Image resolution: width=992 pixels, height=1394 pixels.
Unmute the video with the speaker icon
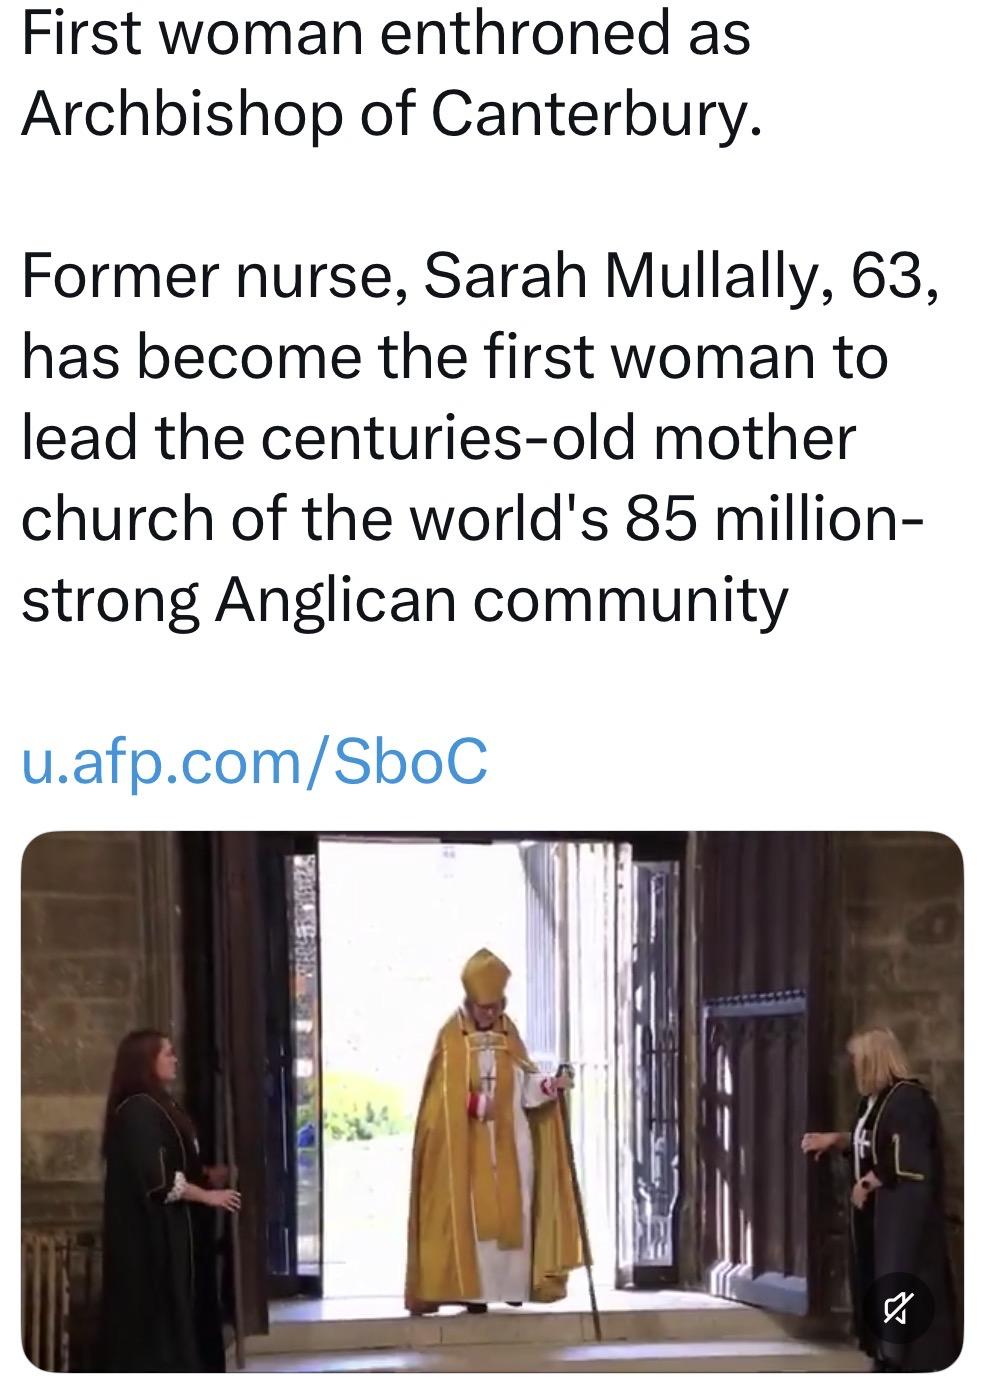(x=898, y=1305)
